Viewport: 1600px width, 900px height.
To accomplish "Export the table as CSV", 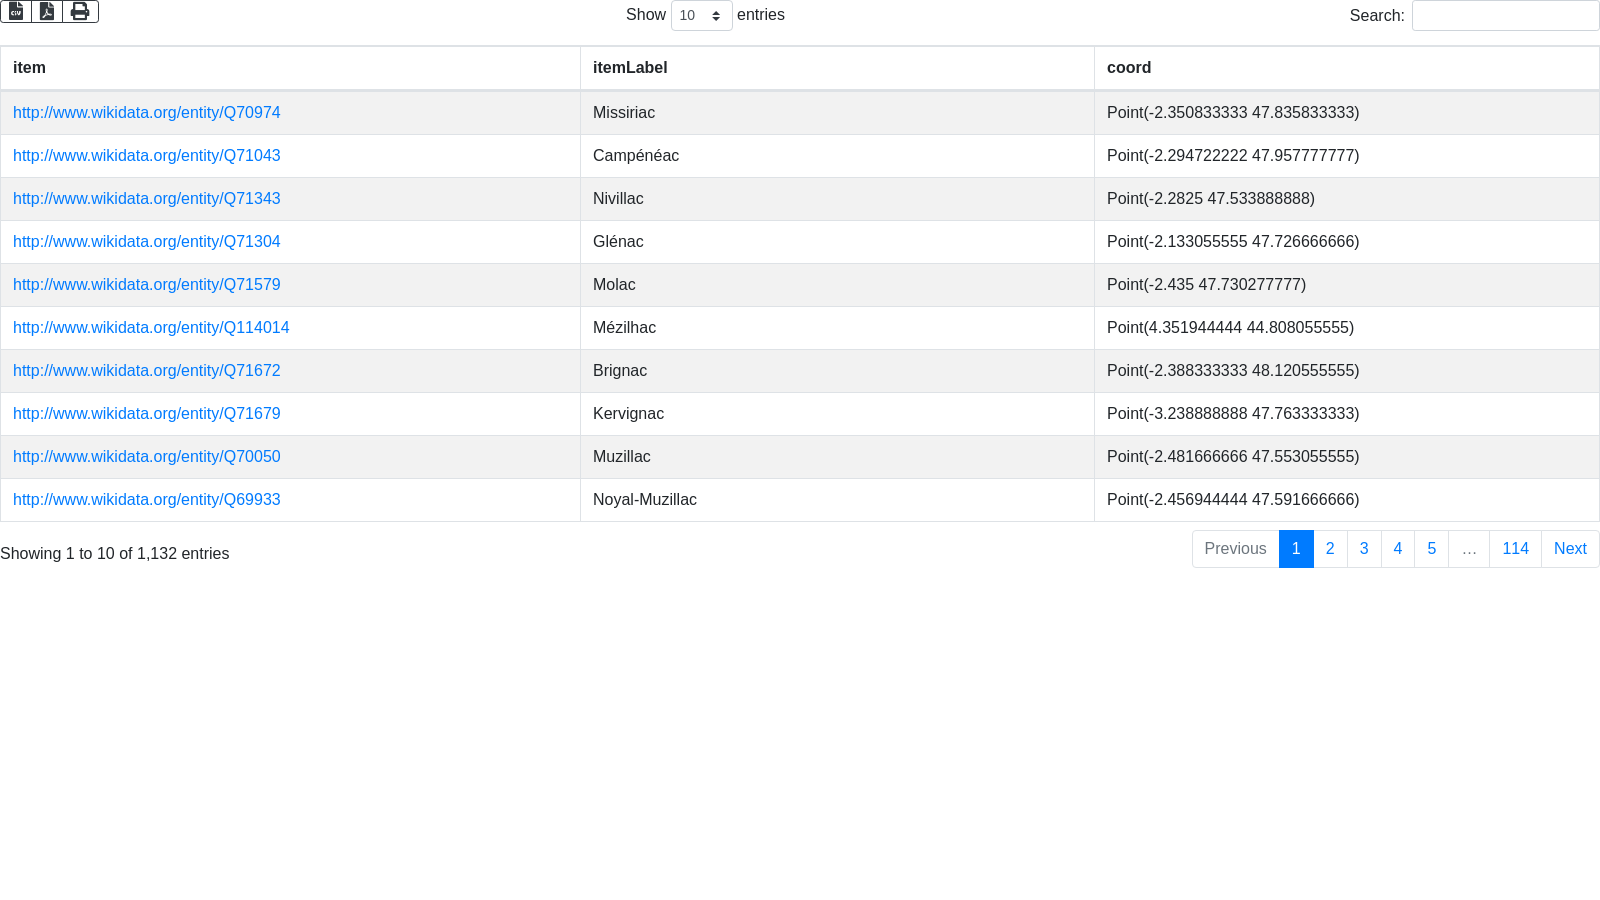I will point(16,11).
